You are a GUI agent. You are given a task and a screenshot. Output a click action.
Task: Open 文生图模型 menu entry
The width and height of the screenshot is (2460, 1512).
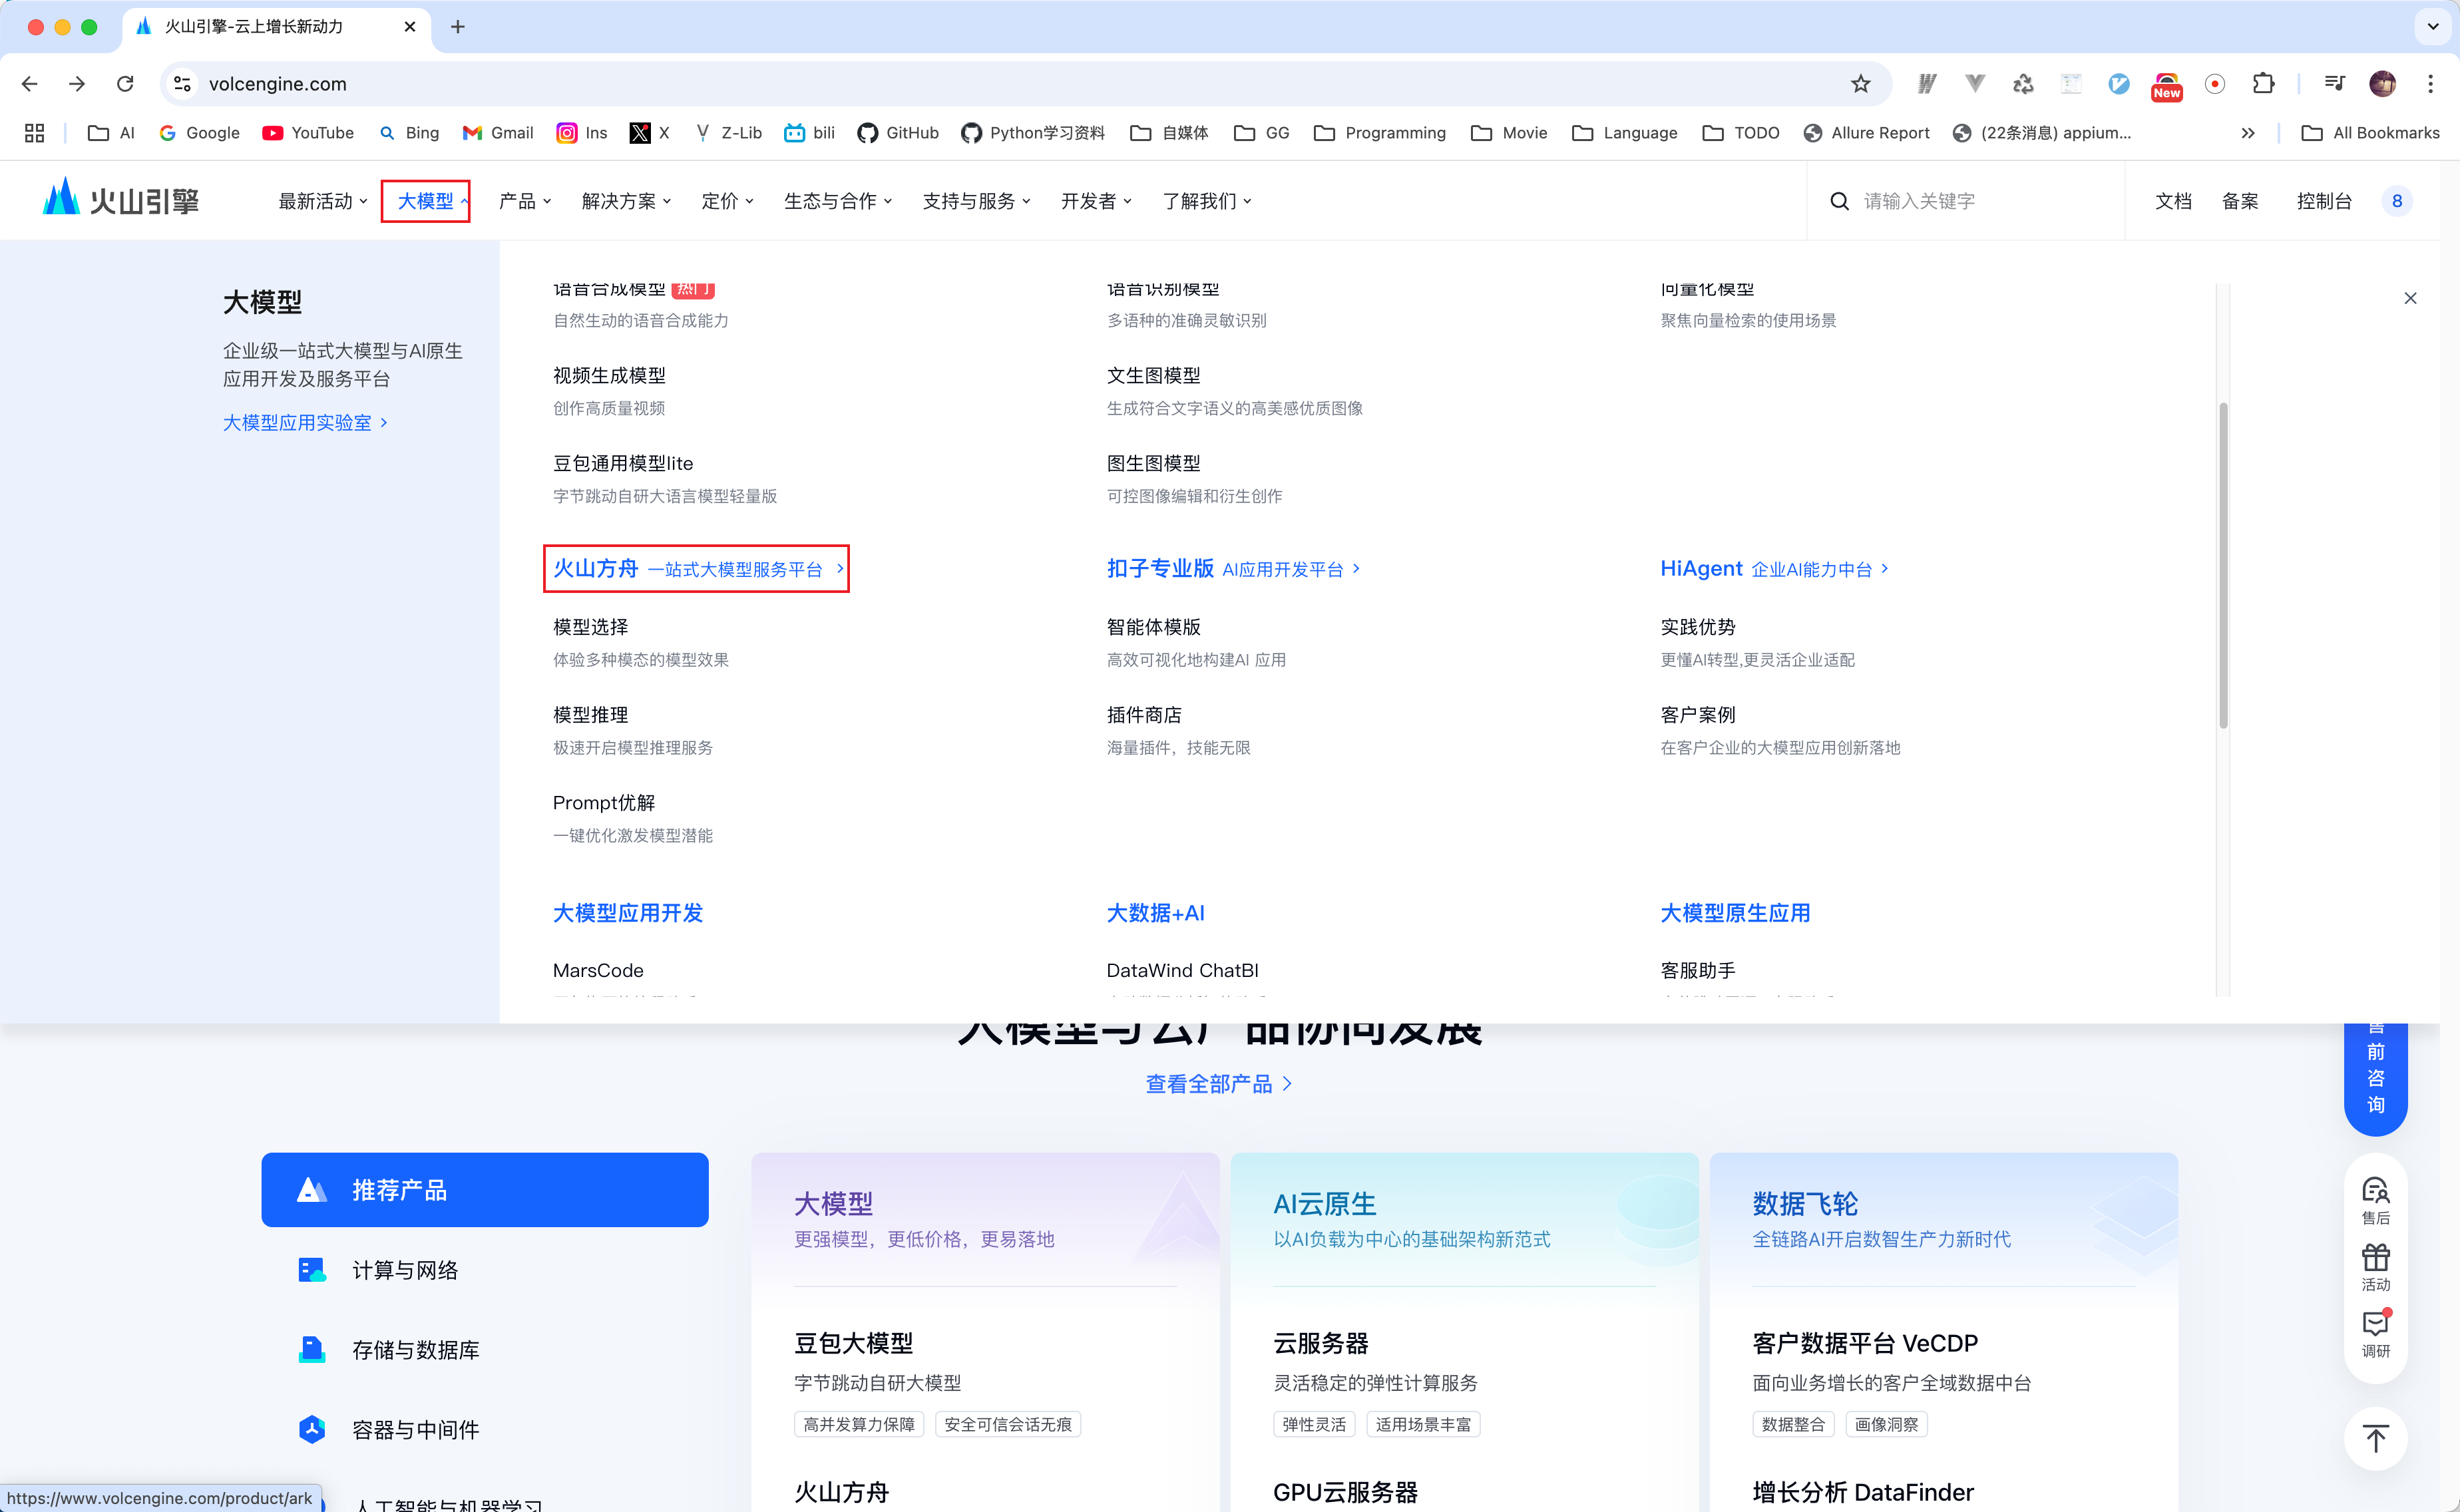tap(1153, 376)
